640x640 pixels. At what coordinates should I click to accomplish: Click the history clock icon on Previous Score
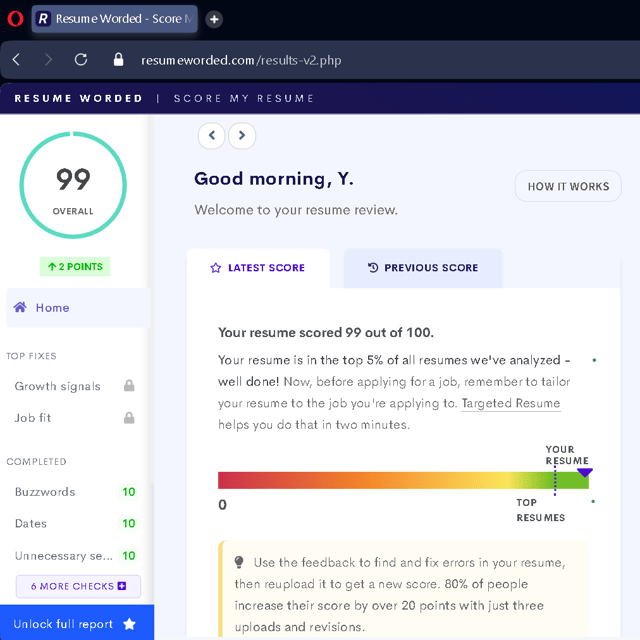pyautogui.click(x=373, y=267)
